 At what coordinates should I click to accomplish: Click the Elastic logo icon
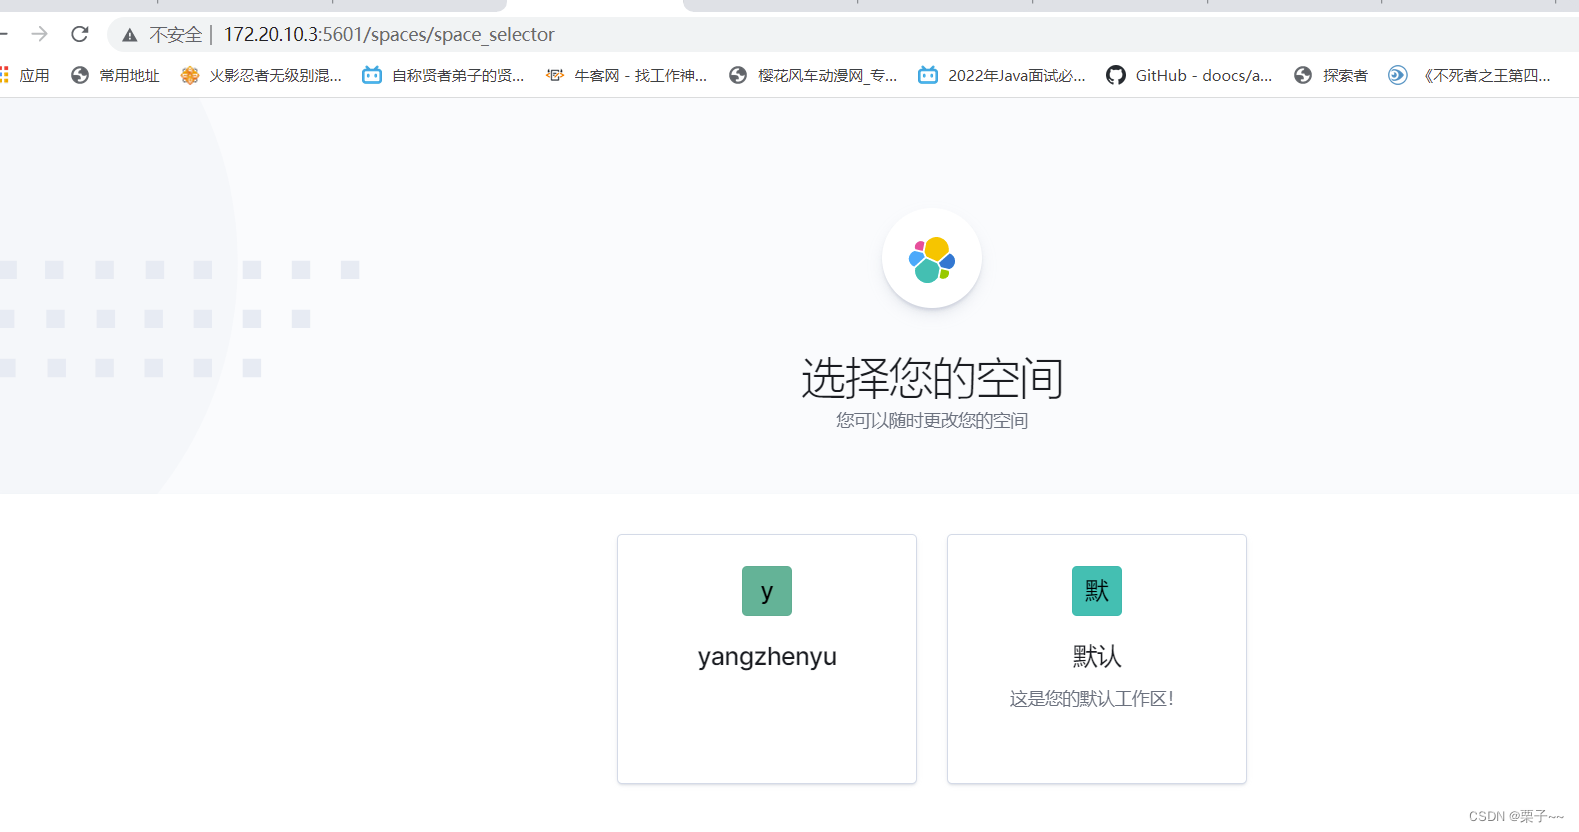click(x=932, y=259)
